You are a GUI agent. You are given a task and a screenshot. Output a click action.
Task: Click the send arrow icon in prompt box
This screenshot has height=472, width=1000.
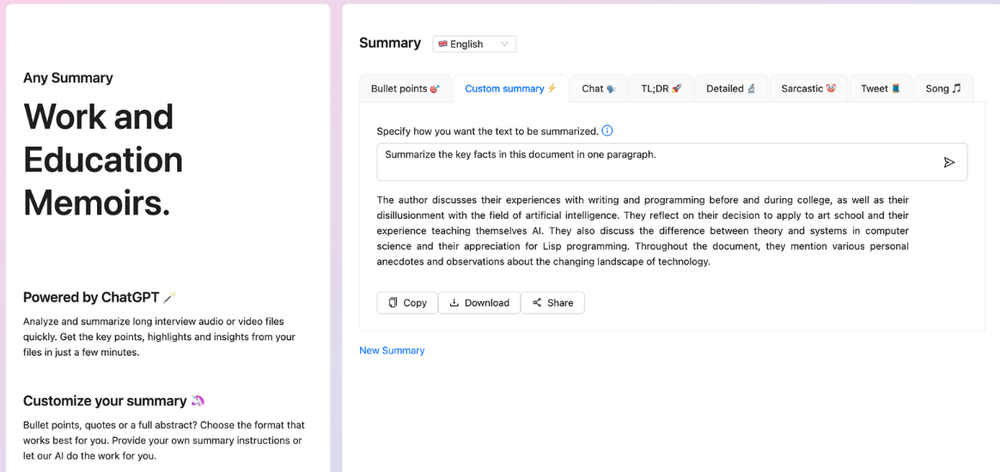click(x=949, y=162)
